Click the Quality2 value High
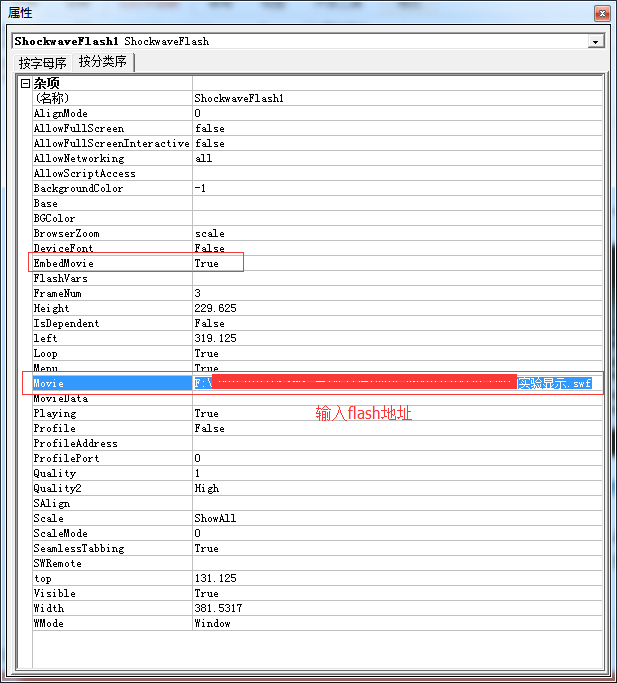Screen dimensions: 617x683 (397, 488)
